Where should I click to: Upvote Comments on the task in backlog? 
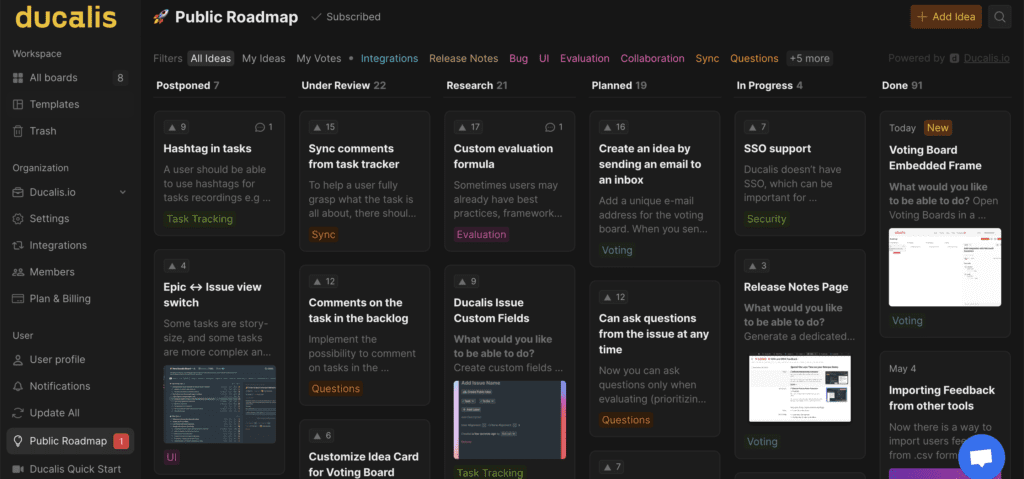pos(323,281)
